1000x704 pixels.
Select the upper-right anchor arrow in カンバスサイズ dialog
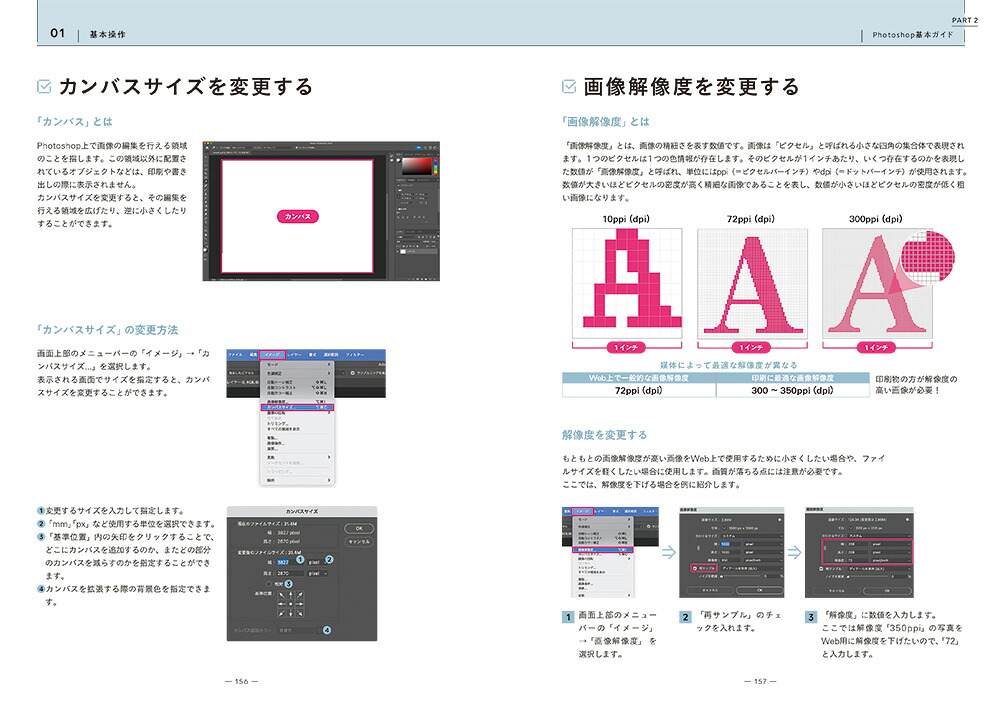[300, 595]
